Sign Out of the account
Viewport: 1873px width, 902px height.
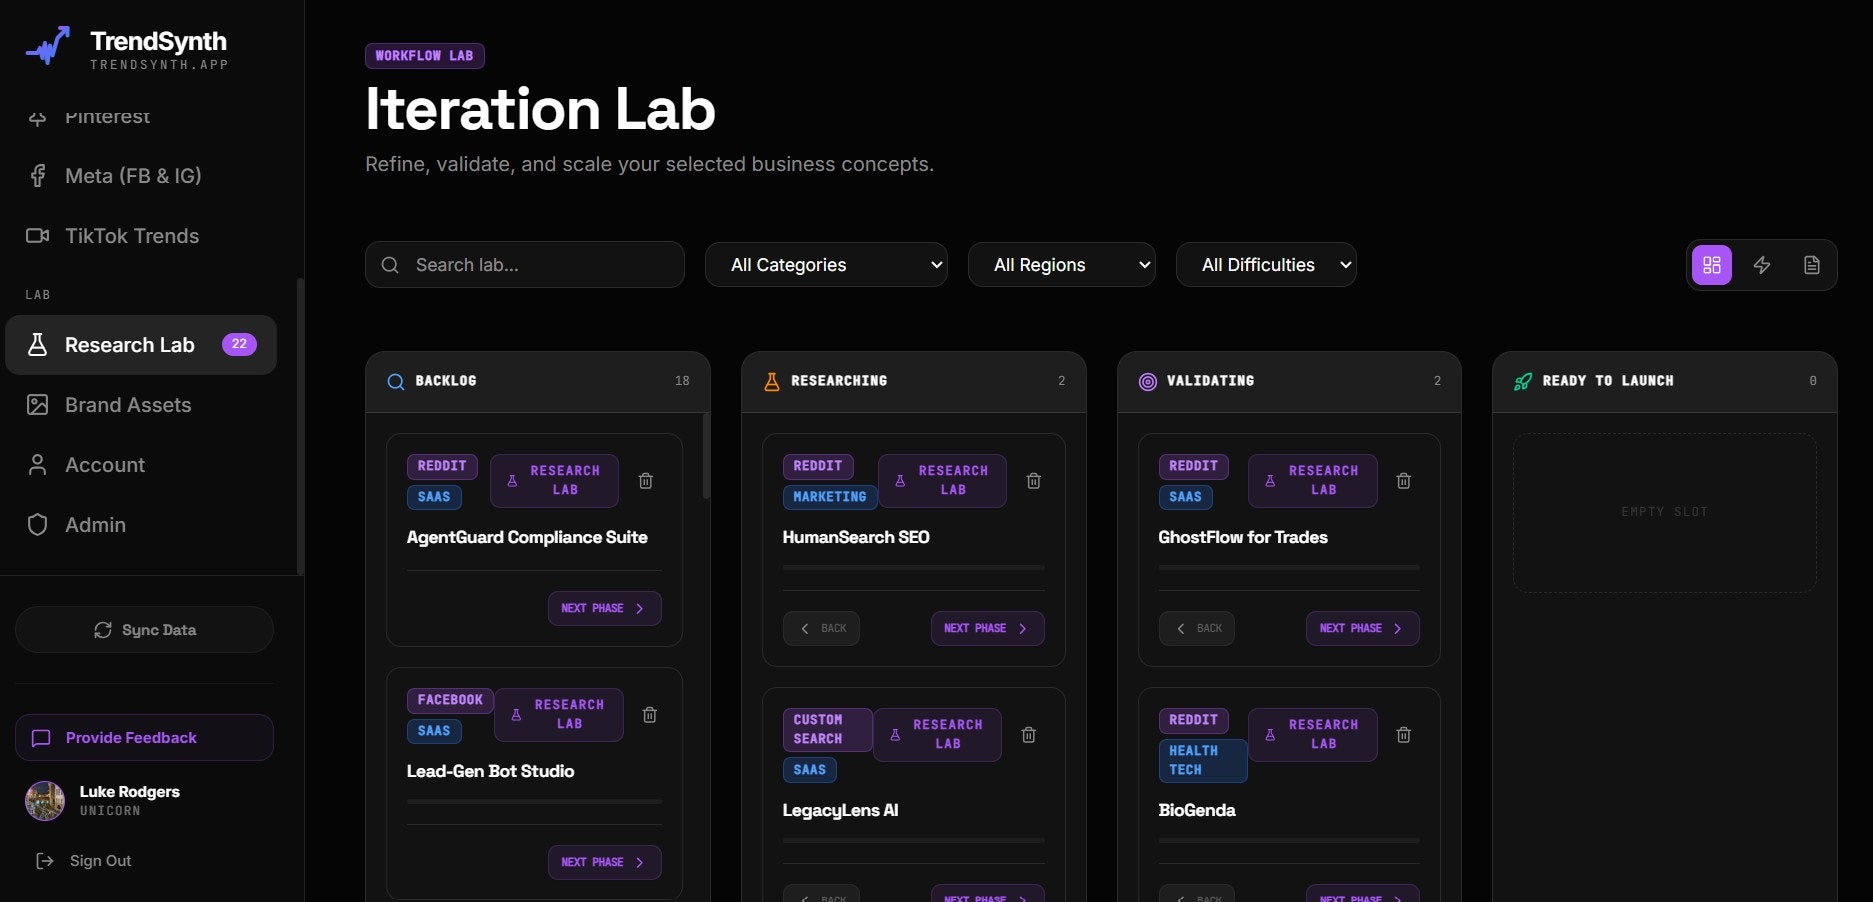pyautogui.click(x=100, y=861)
